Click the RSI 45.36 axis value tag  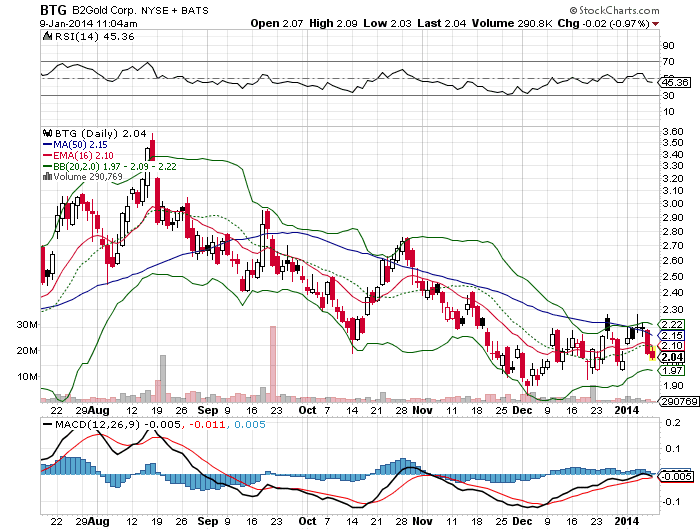pyautogui.click(x=675, y=83)
